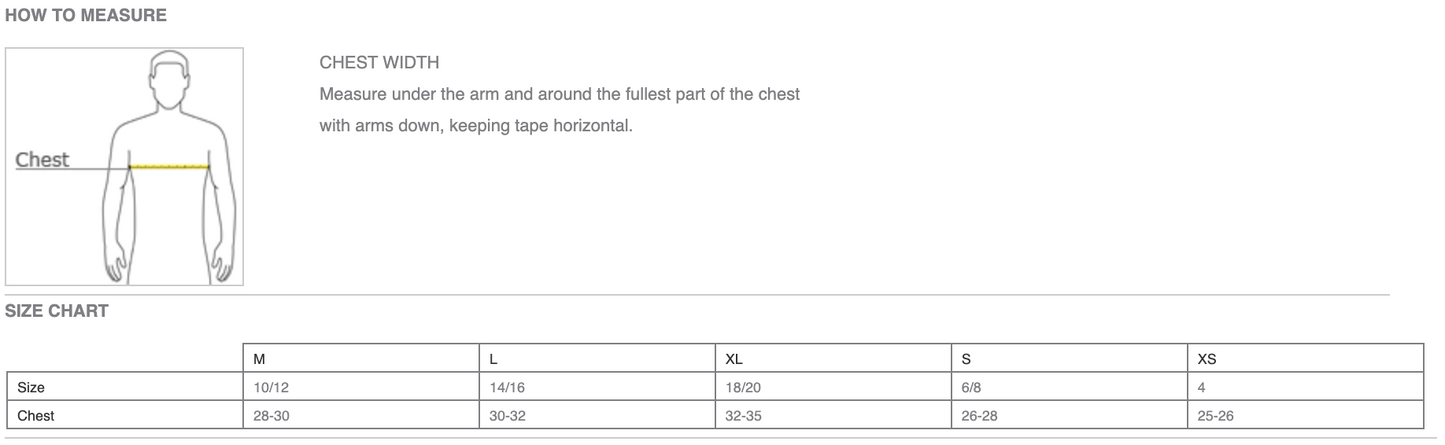Select the 14/16 size cell
Viewport: 1445px width, 445px height.
click(507, 387)
